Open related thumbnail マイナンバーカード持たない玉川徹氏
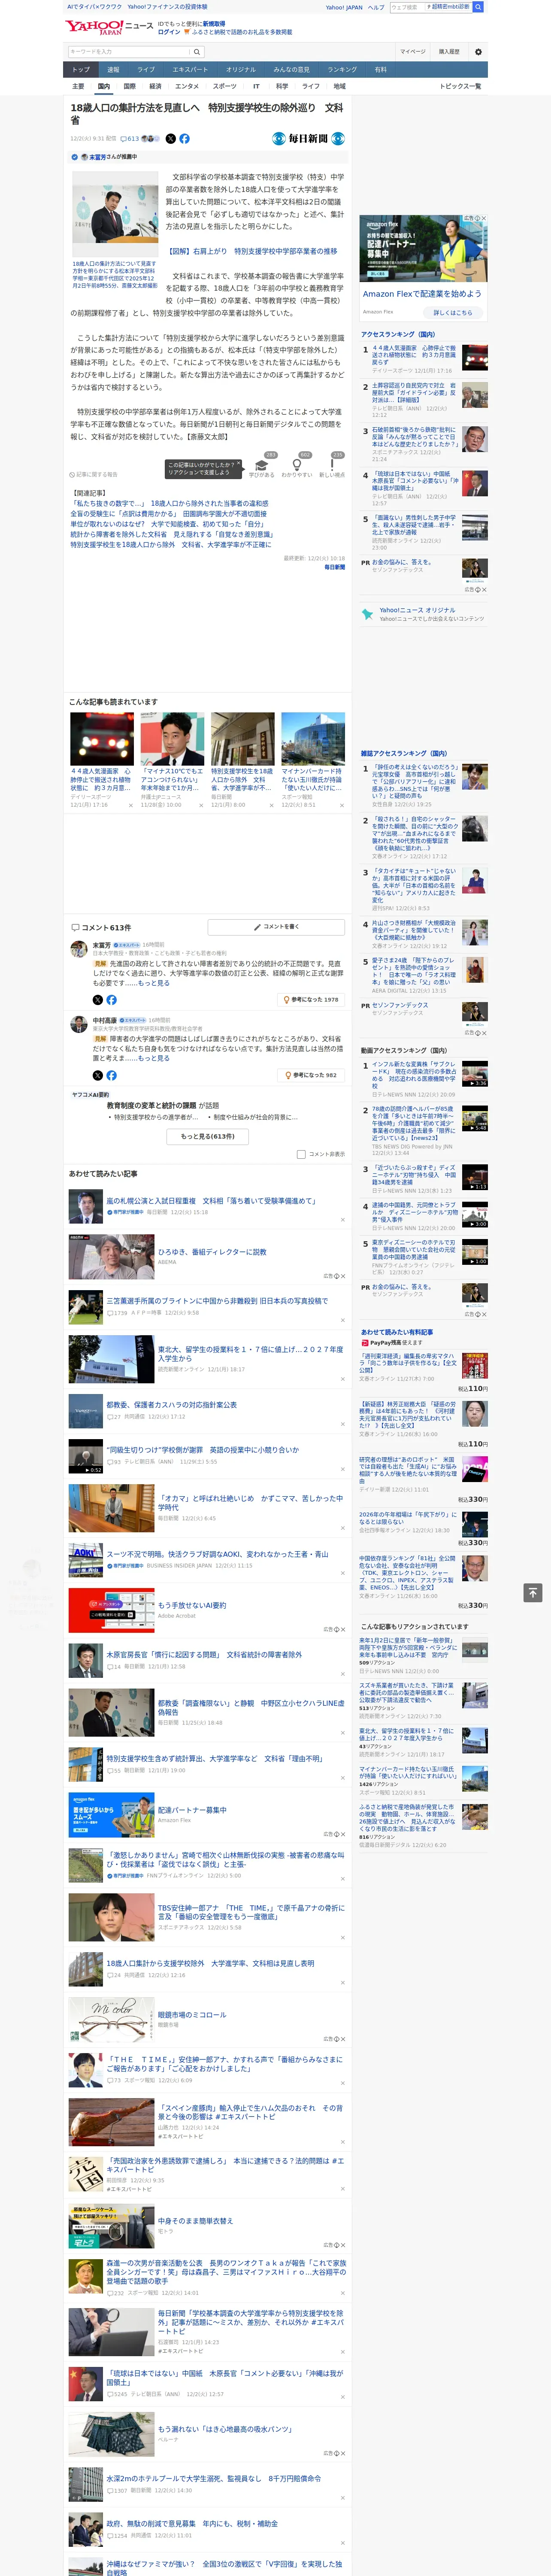Viewport: 551px width, 2576px height. pos(312,739)
